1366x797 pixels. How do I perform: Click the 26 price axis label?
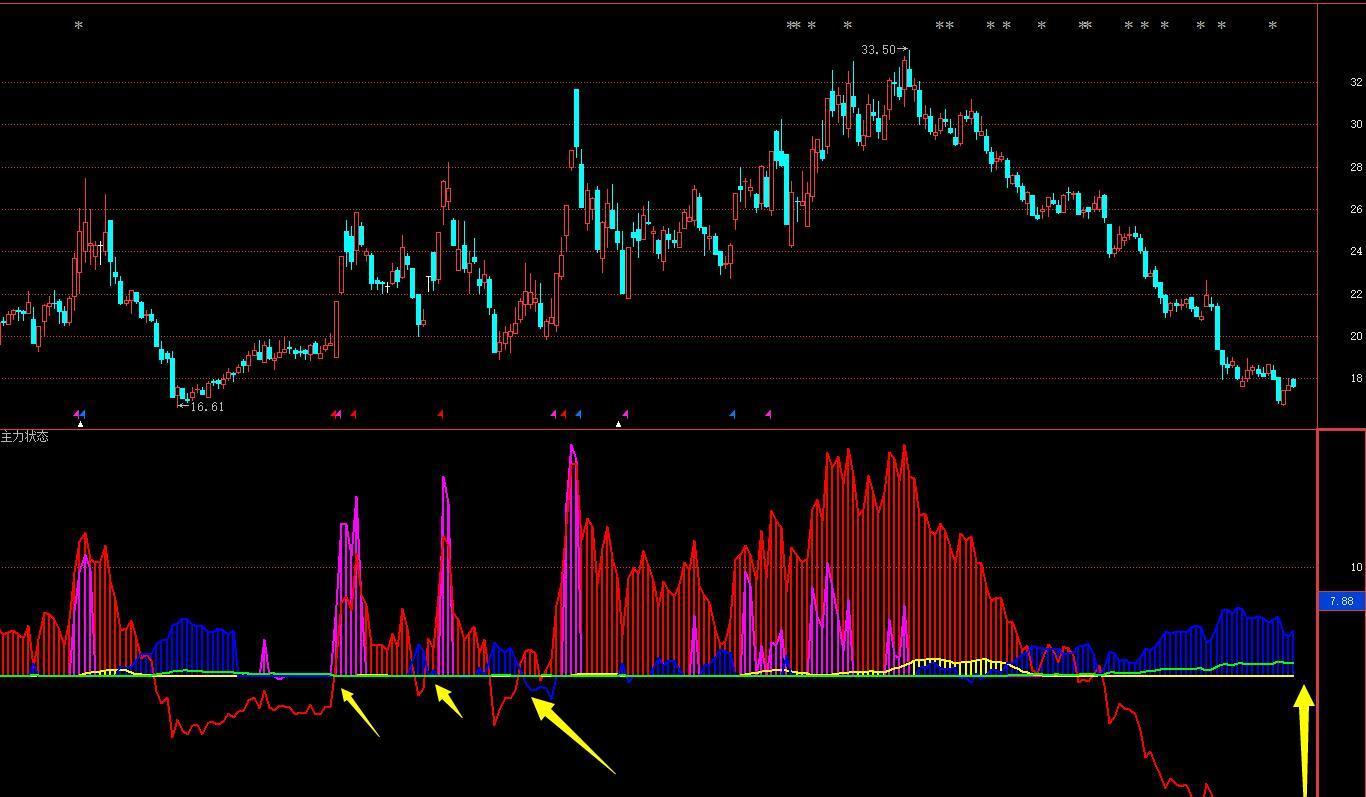tap(1356, 209)
